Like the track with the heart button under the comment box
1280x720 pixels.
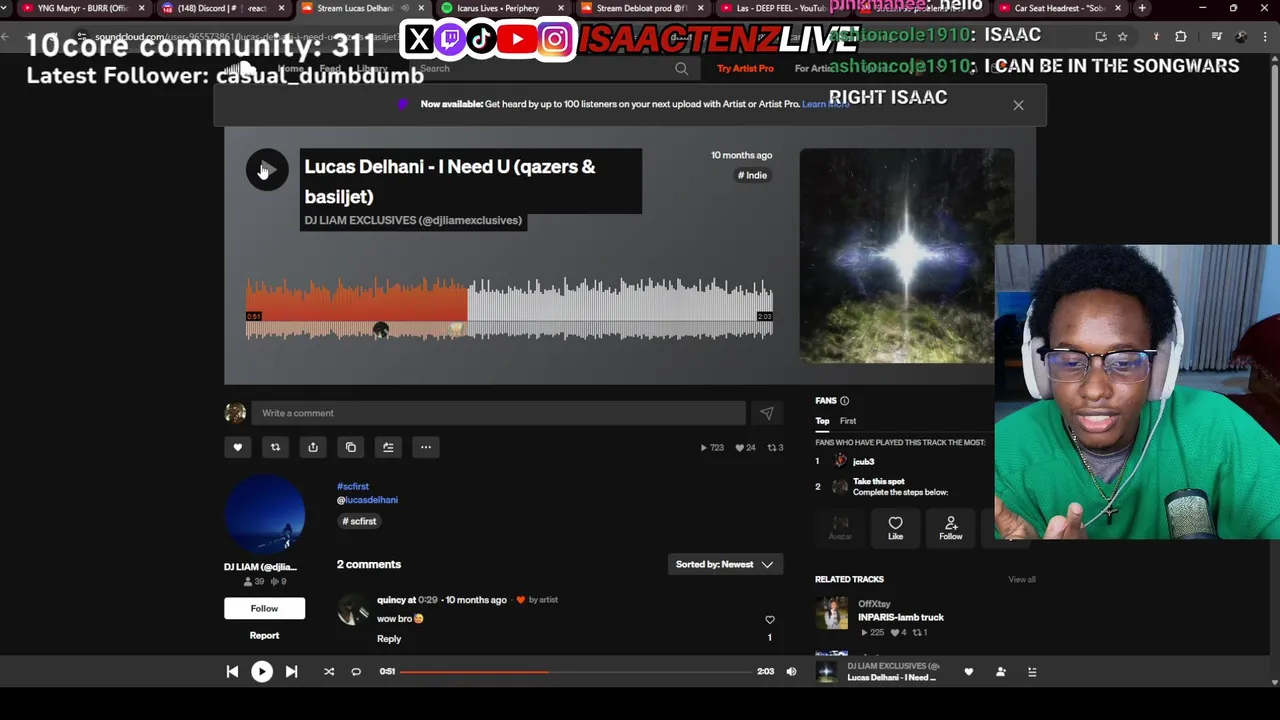coord(238,447)
